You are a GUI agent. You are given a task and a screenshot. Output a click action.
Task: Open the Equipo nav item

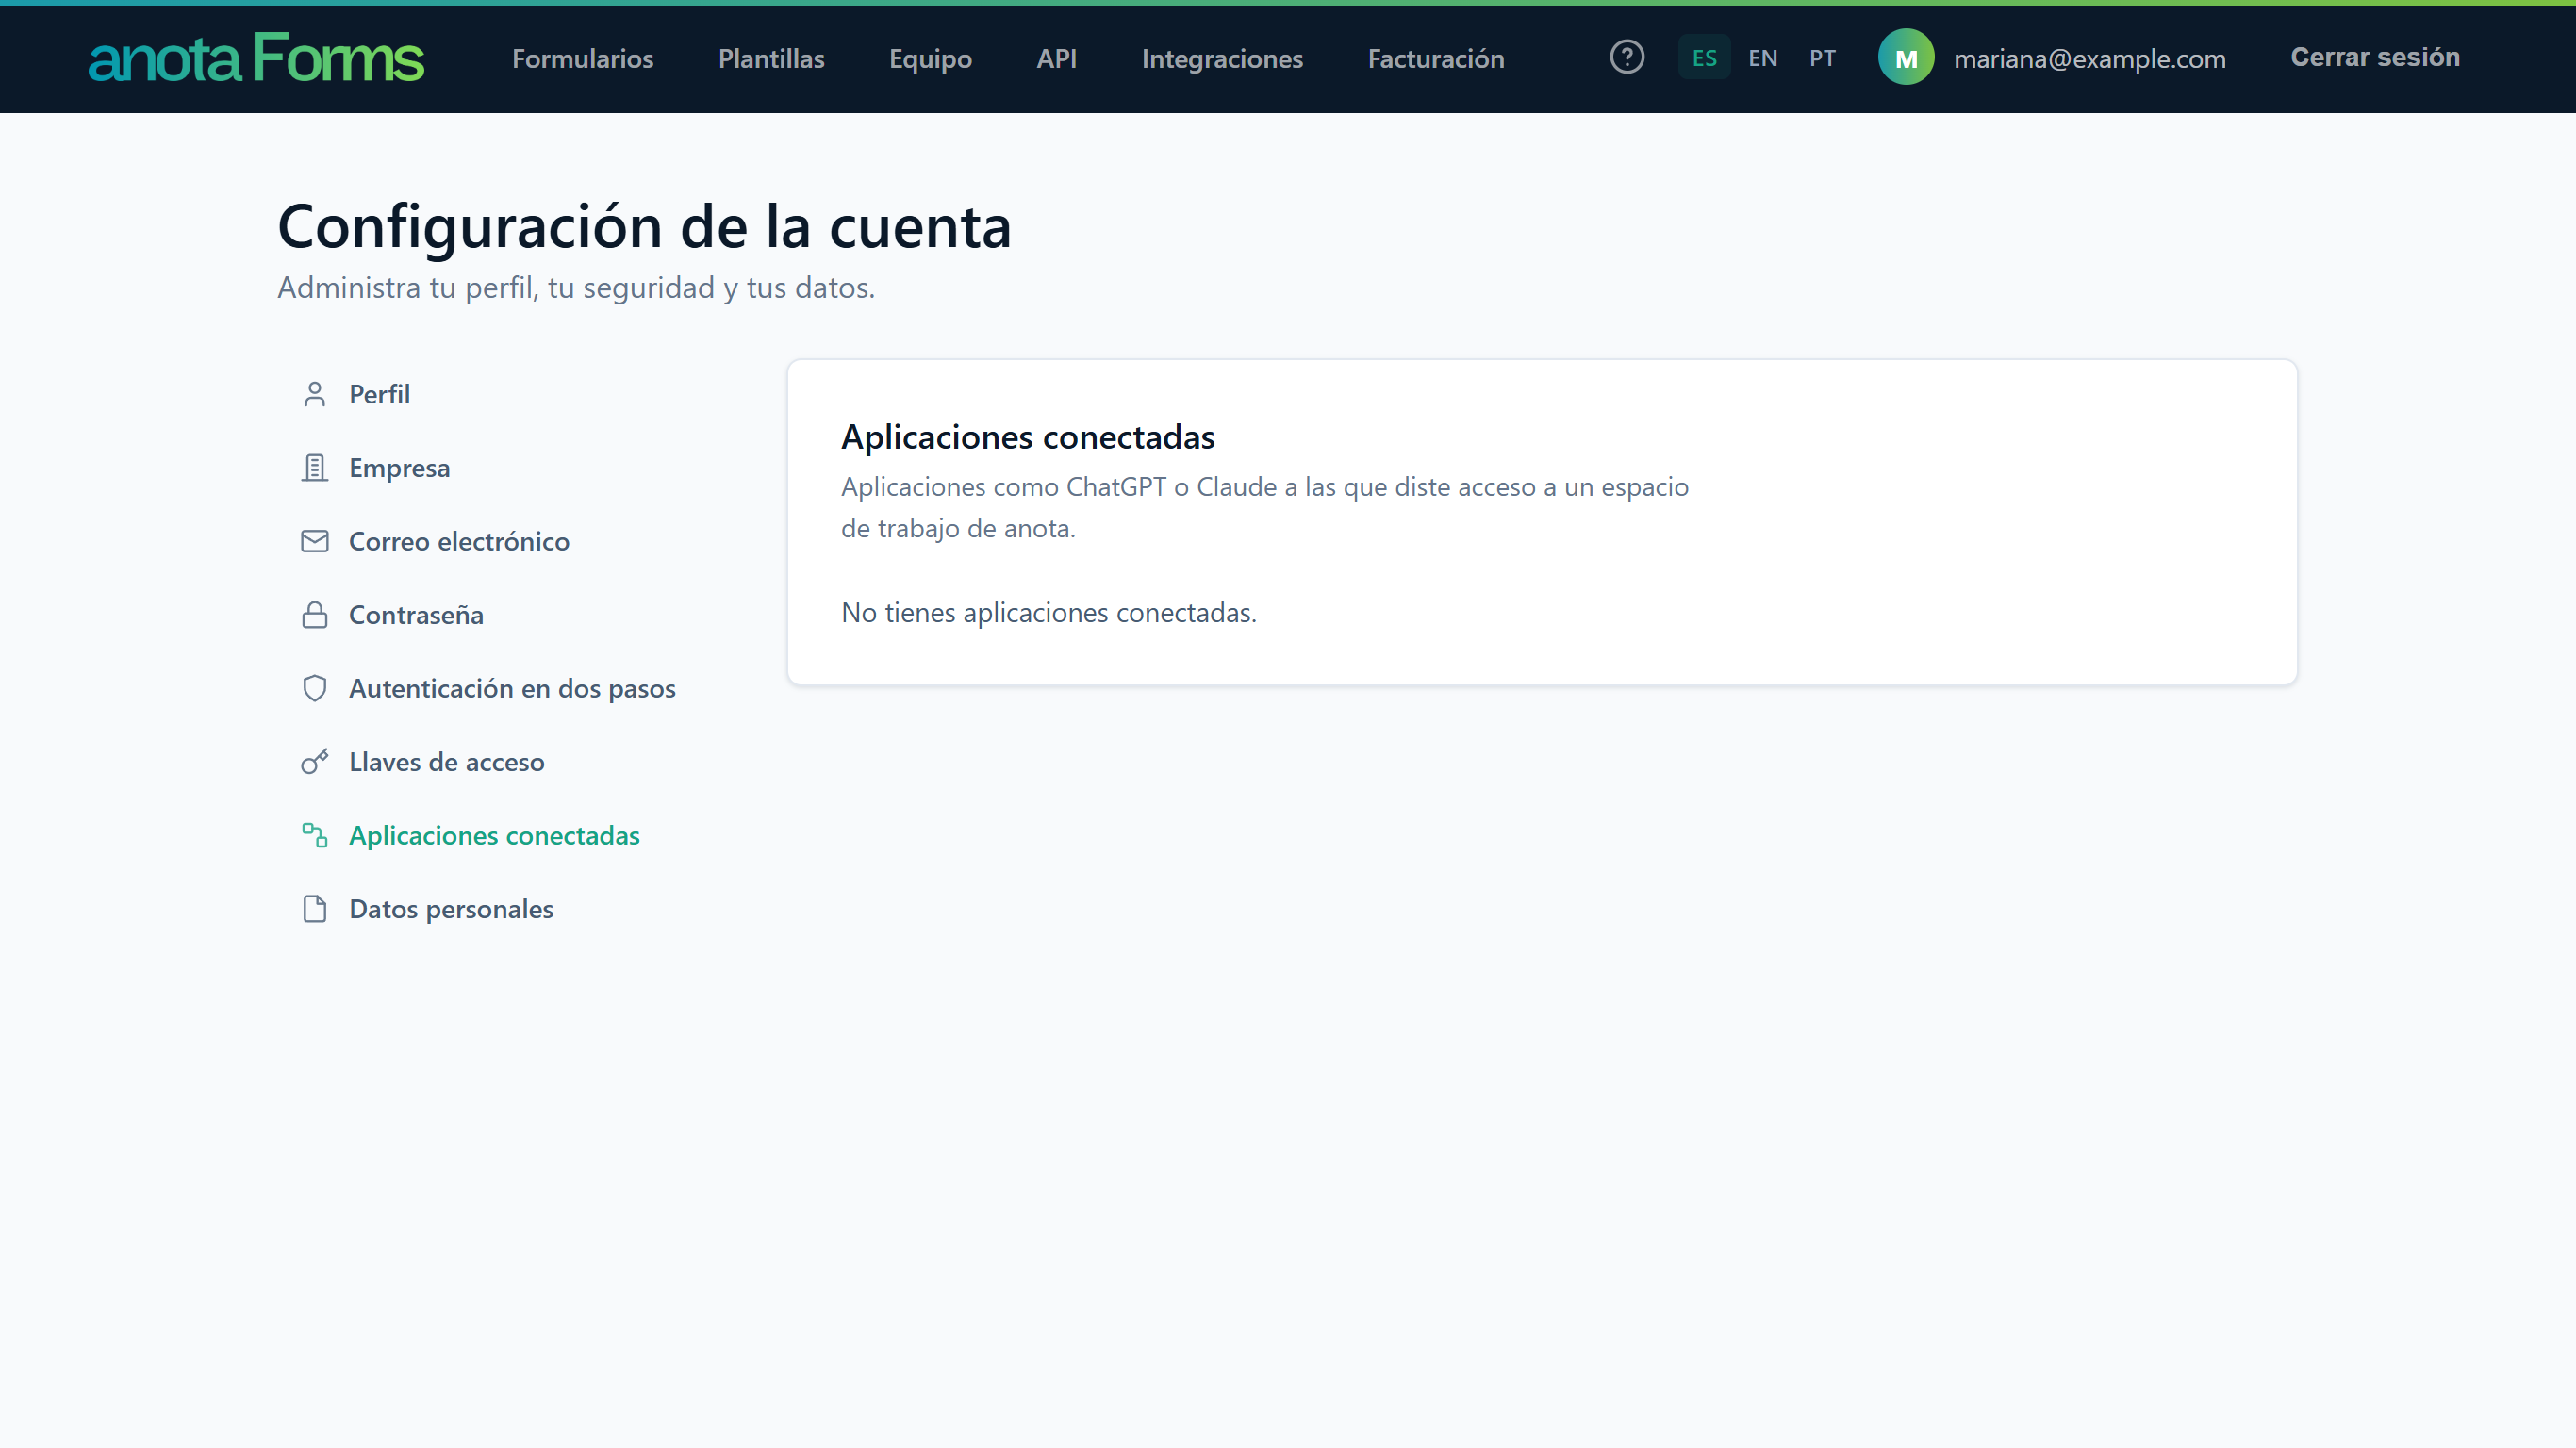(x=930, y=58)
